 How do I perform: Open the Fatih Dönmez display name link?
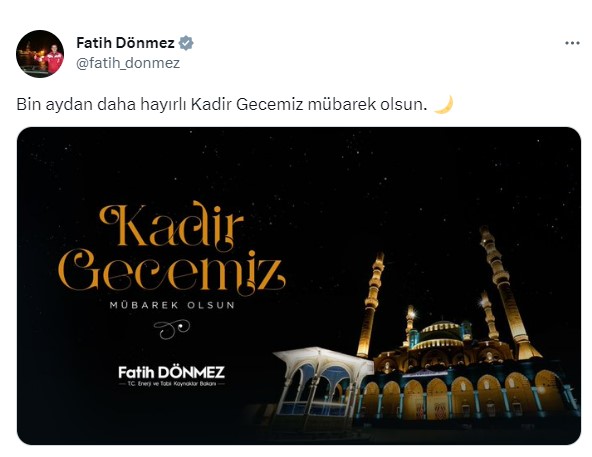point(125,43)
